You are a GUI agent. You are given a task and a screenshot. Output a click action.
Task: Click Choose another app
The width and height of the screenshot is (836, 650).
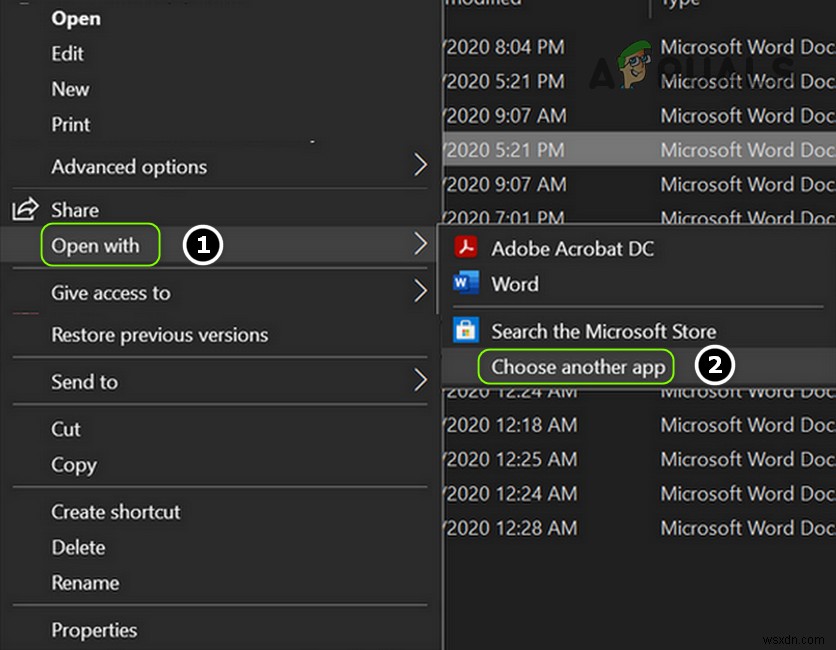tap(578, 367)
